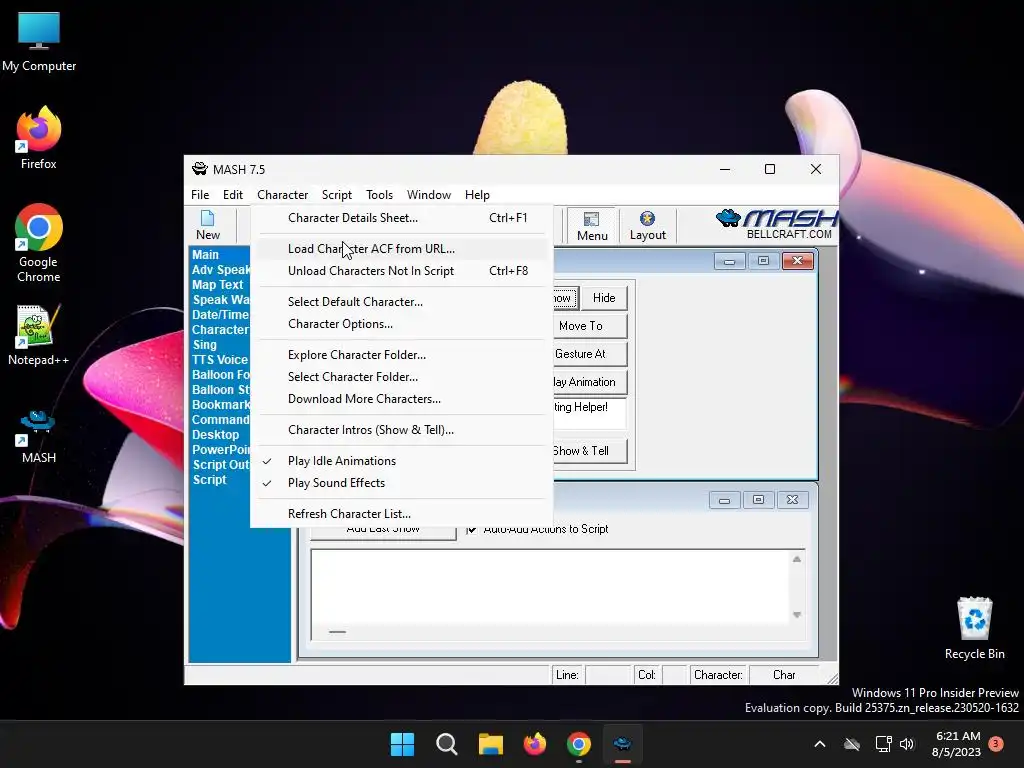Viewport: 1024px width, 768px height.
Task: Click inside the script text area
Action: [x=551, y=587]
